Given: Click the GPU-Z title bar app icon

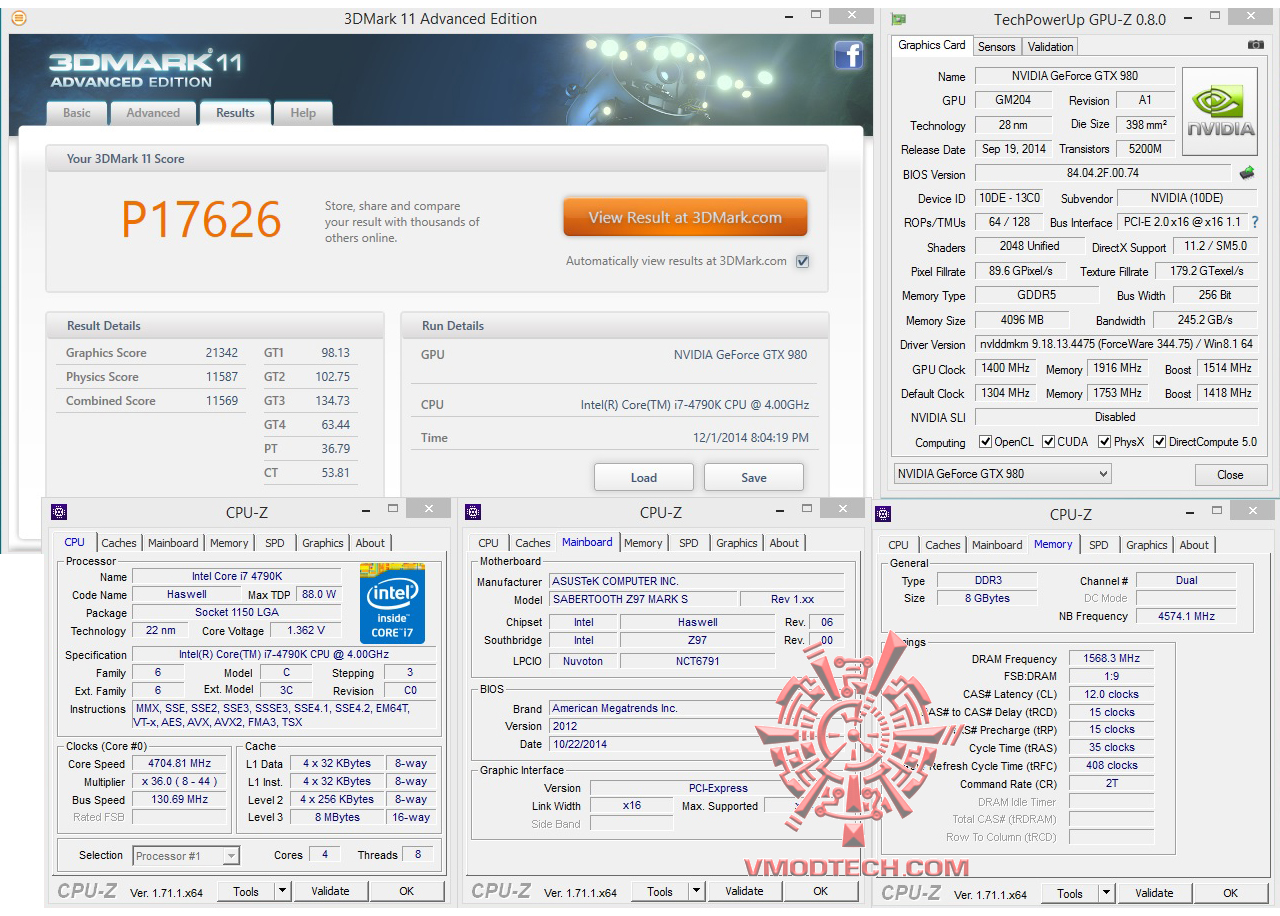Looking at the screenshot, I should pos(900,19).
